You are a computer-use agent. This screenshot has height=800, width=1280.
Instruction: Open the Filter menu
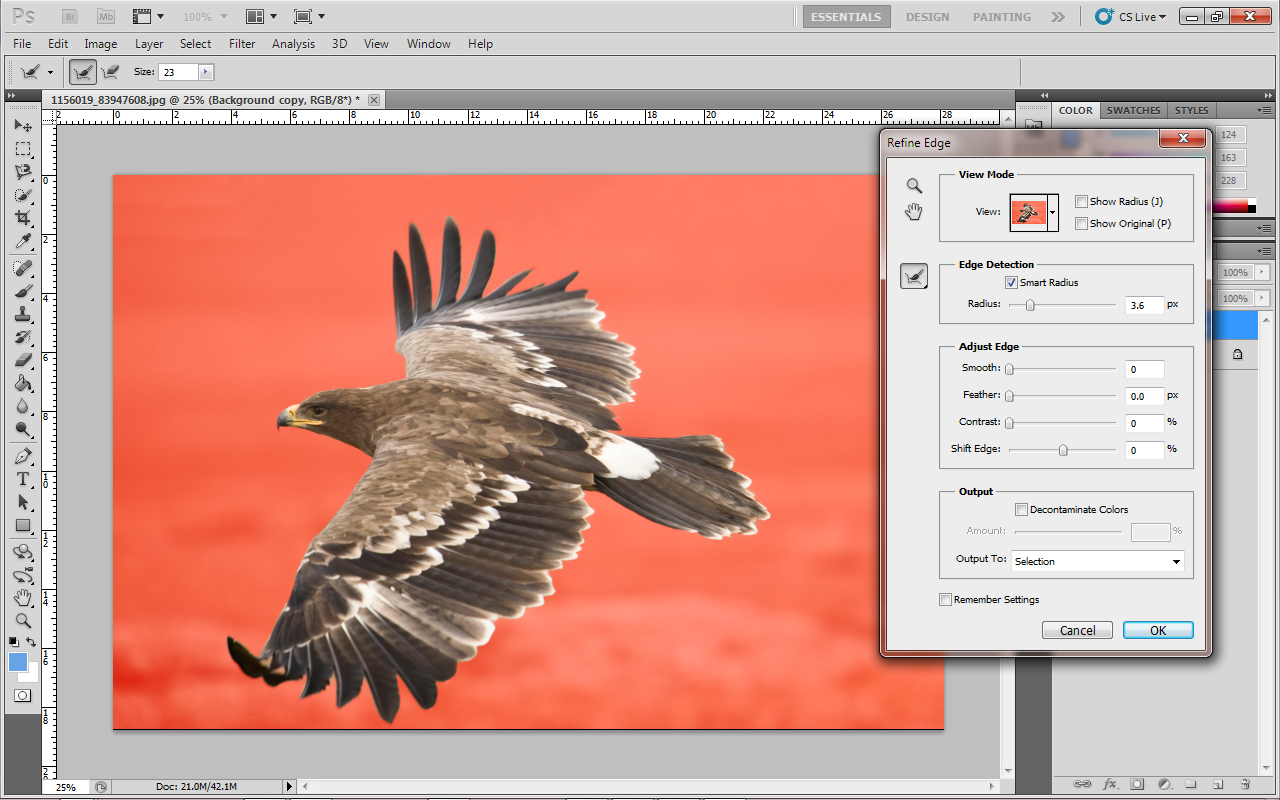point(242,44)
